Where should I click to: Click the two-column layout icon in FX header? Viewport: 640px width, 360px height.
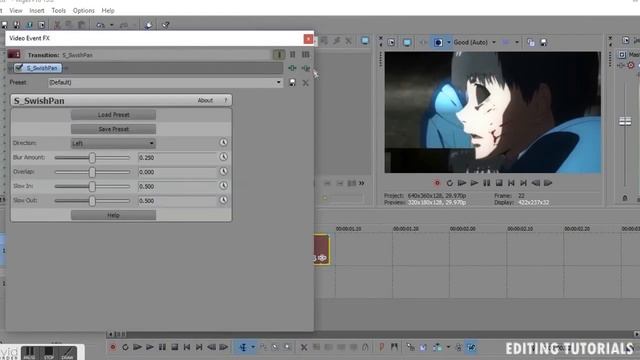tap(293, 54)
